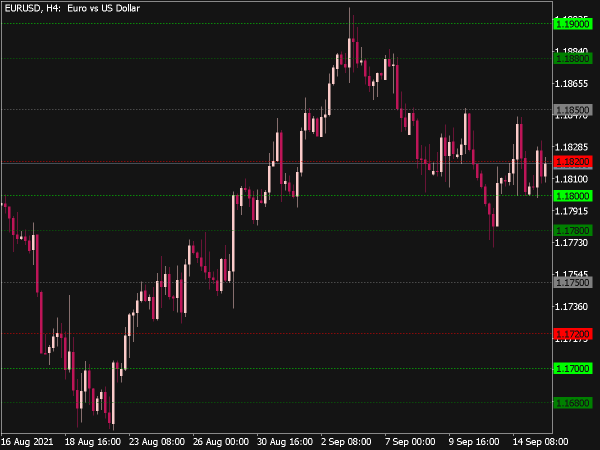600x450 pixels.
Task: Select the red 1.18200 level label
Action: coord(573,161)
